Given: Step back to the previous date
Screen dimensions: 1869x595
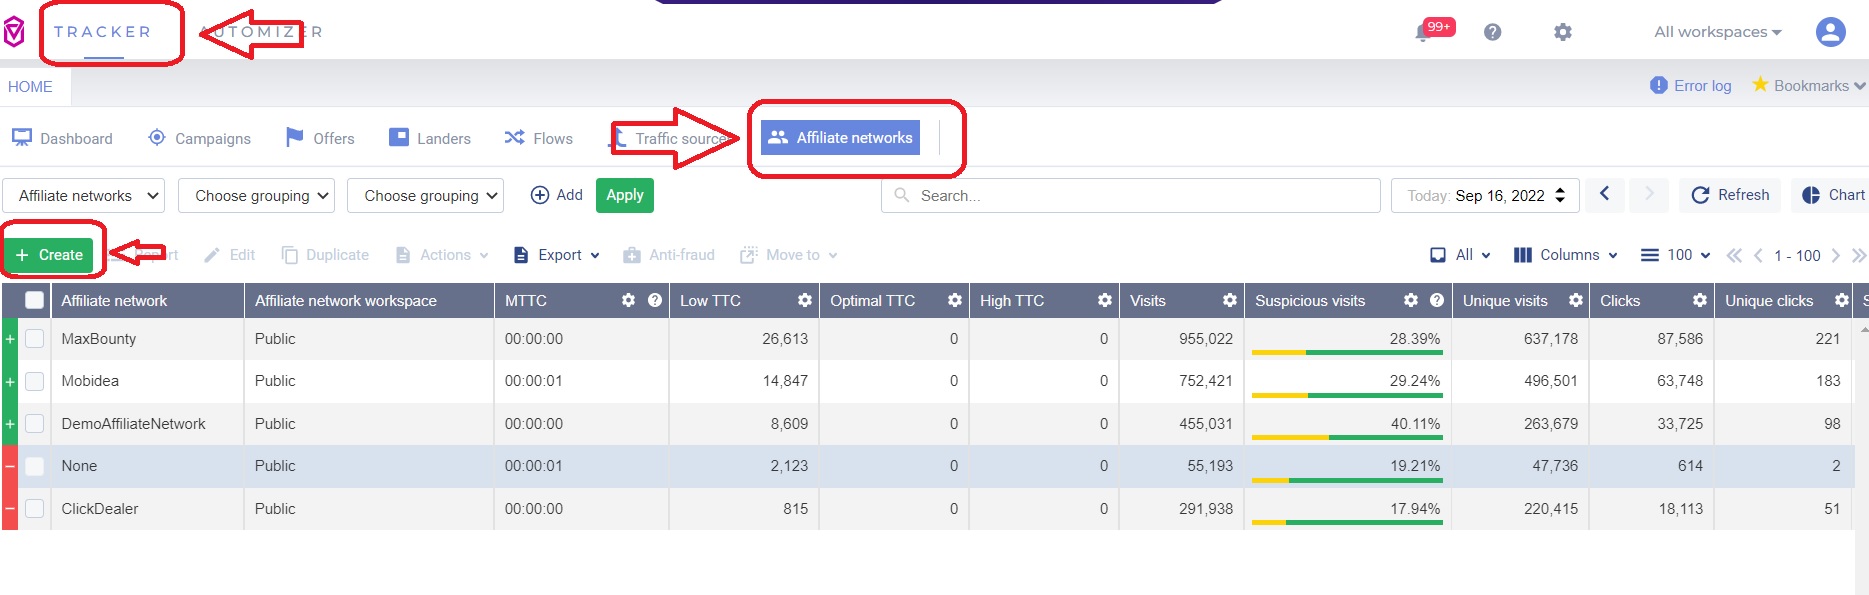Looking at the screenshot, I should [x=1604, y=194].
